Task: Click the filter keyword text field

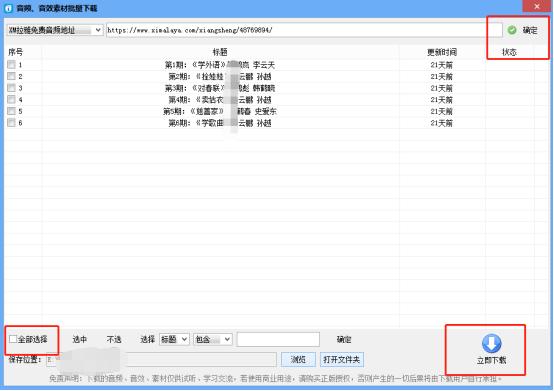Action: click(278, 339)
